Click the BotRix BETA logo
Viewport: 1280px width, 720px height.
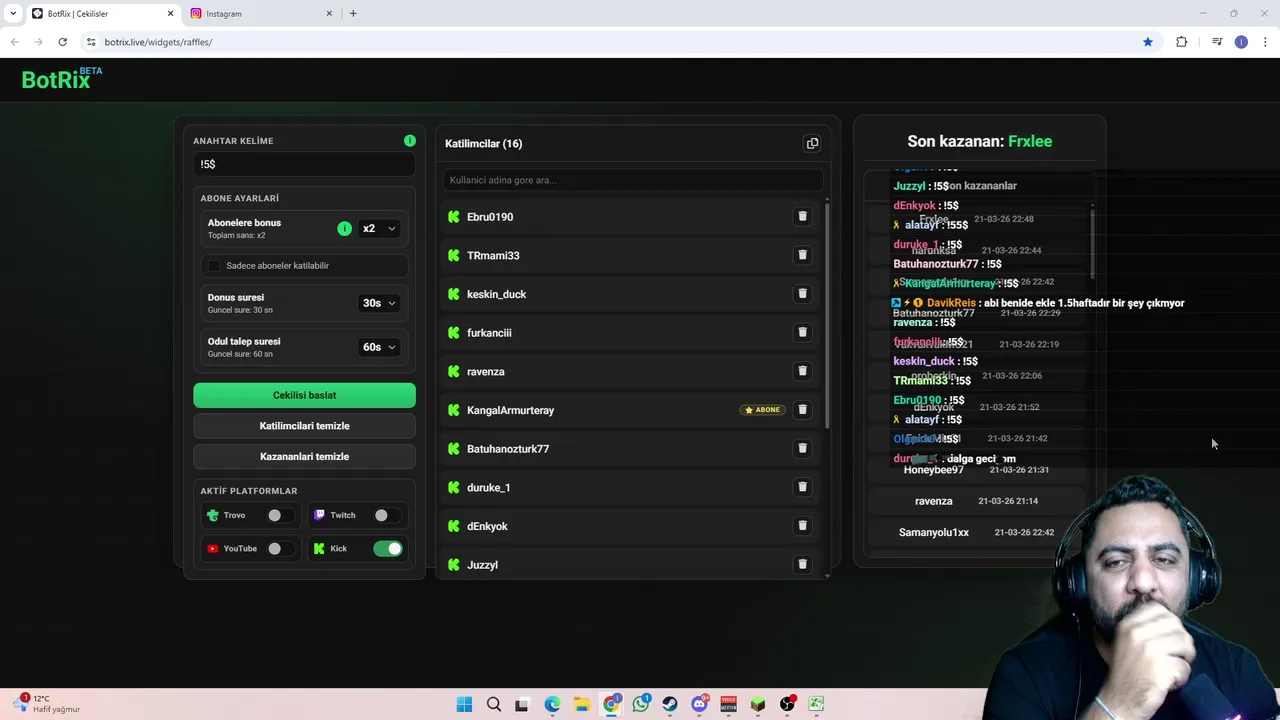point(61,79)
